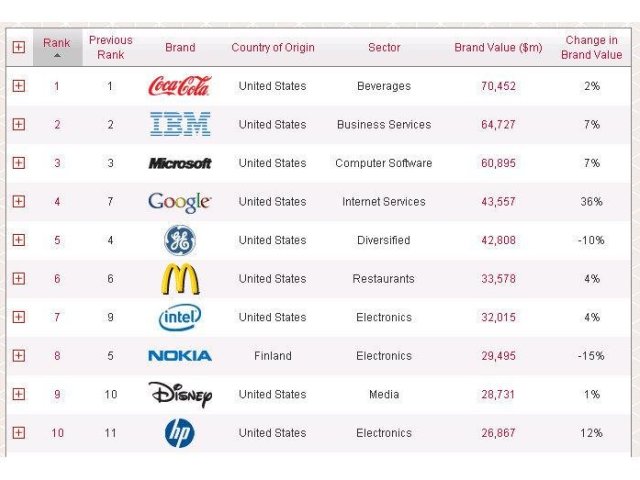
Task: Click the GE brand logo
Action: [180, 240]
